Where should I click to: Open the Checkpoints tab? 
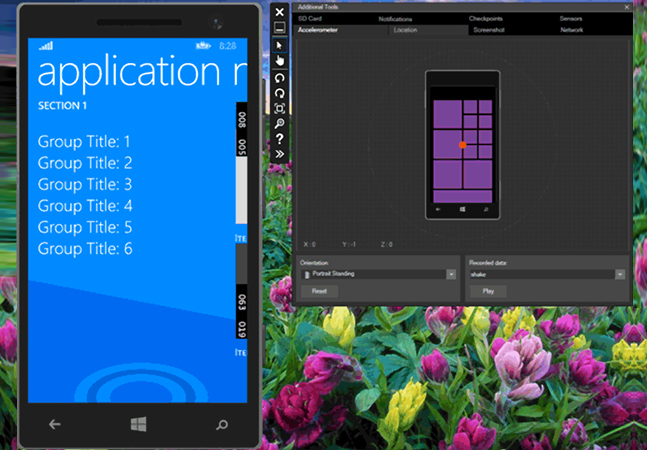[x=485, y=19]
